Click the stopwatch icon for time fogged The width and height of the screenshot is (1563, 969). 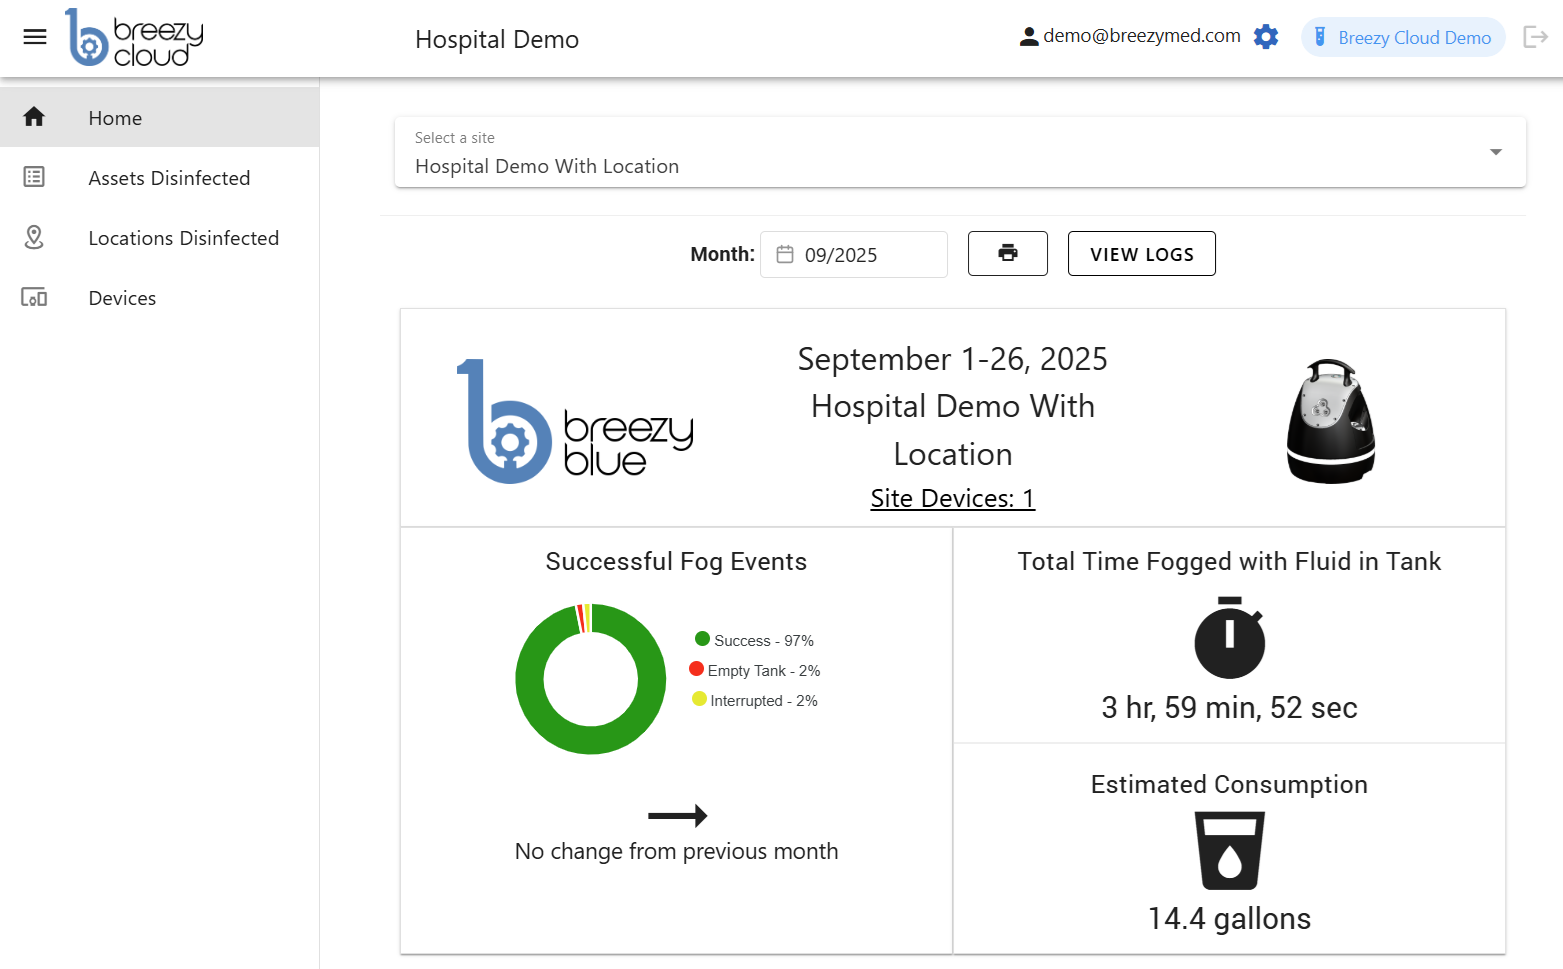pos(1229,638)
